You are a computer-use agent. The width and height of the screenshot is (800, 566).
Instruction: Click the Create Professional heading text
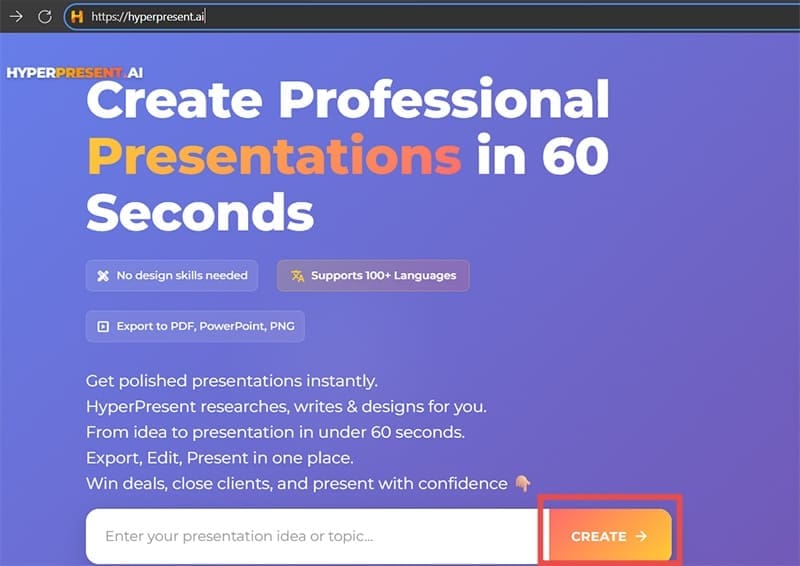click(348, 99)
